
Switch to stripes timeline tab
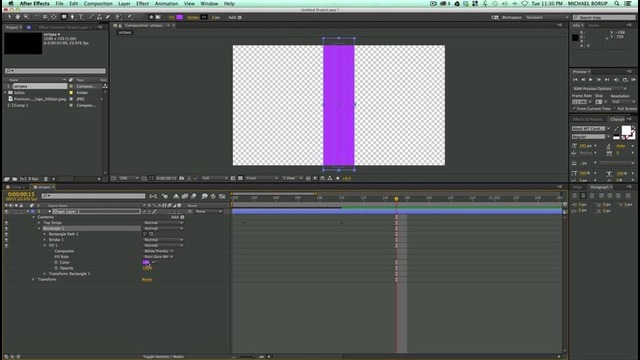(x=44, y=187)
